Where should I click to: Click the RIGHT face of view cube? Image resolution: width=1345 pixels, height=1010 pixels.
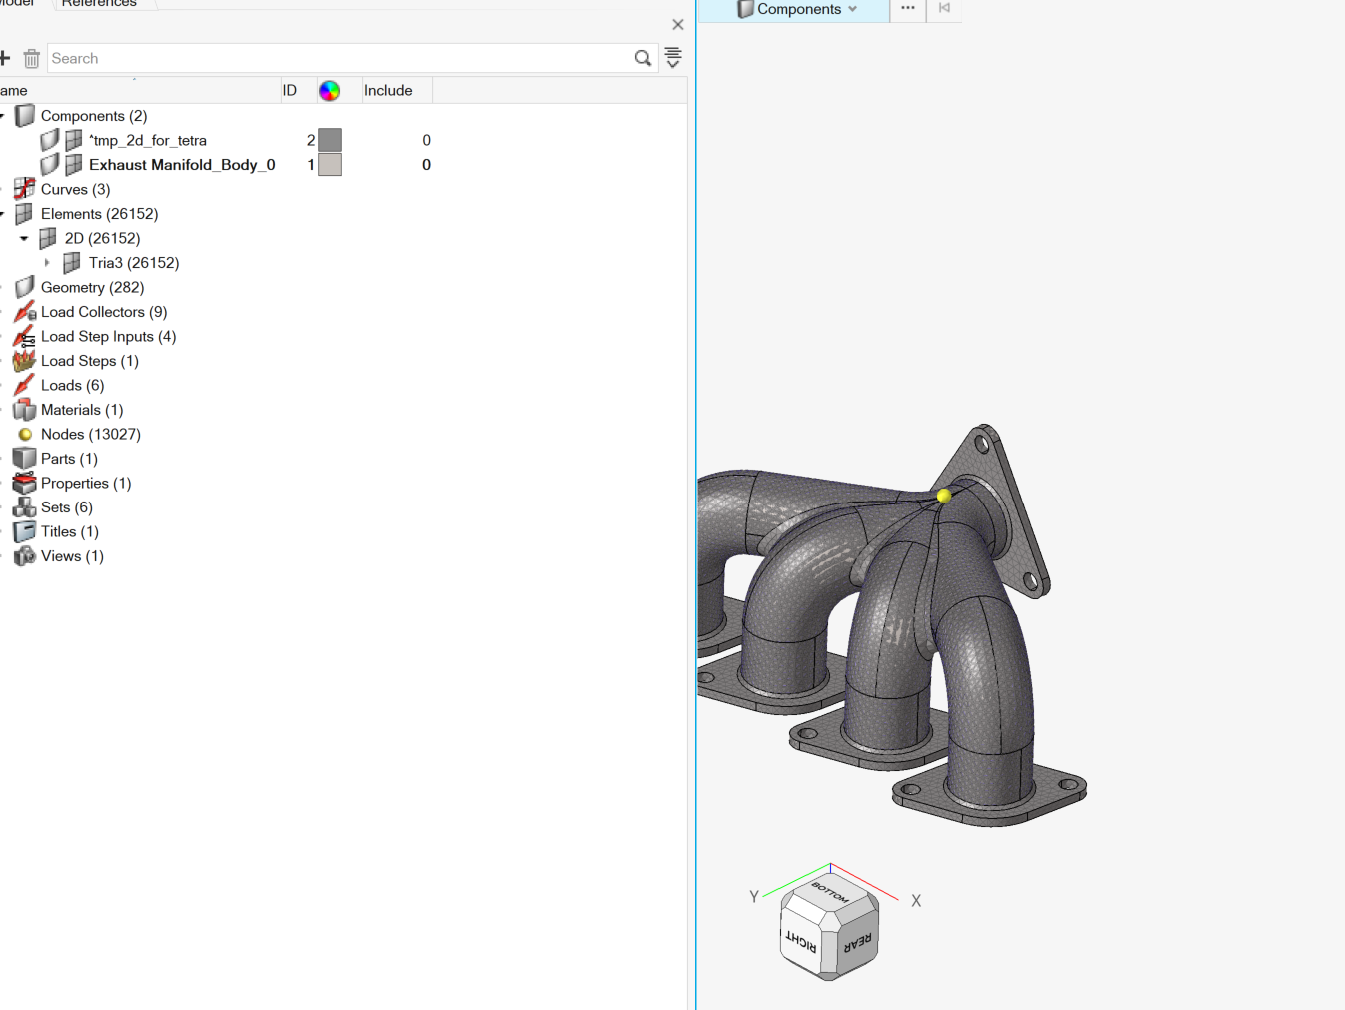tap(800, 940)
